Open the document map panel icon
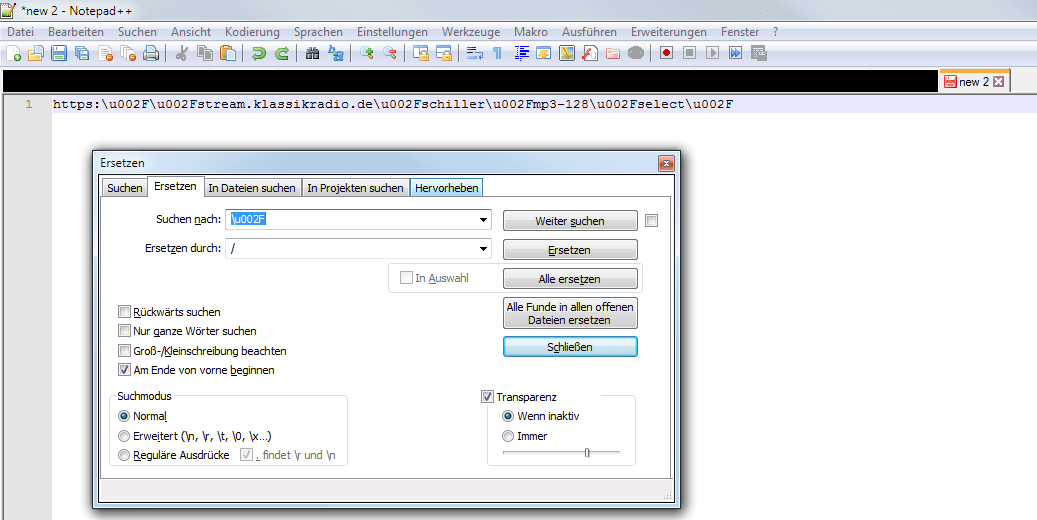The width and height of the screenshot is (1037, 520). coord(567,54)
